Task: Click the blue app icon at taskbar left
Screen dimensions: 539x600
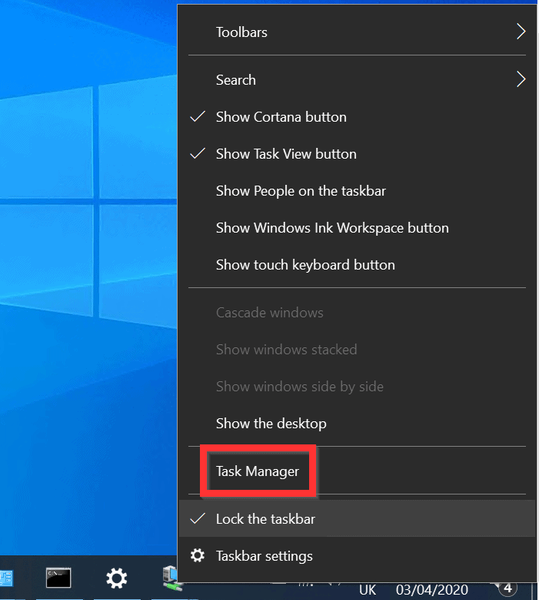Action: (x=7, y=579)
